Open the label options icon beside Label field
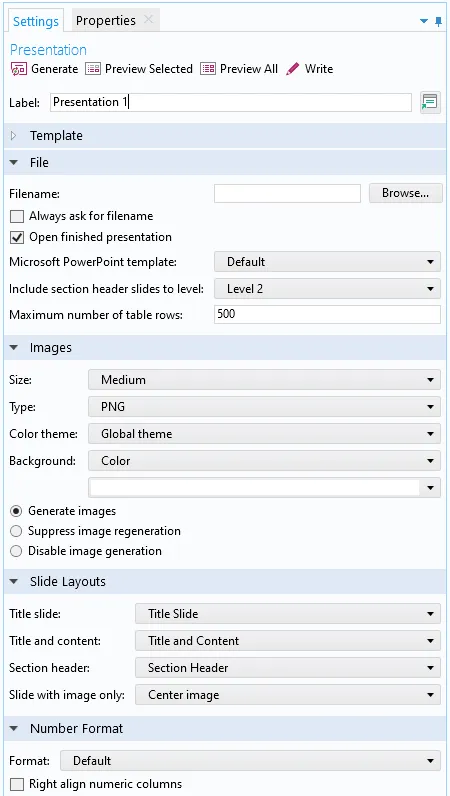 430,103
